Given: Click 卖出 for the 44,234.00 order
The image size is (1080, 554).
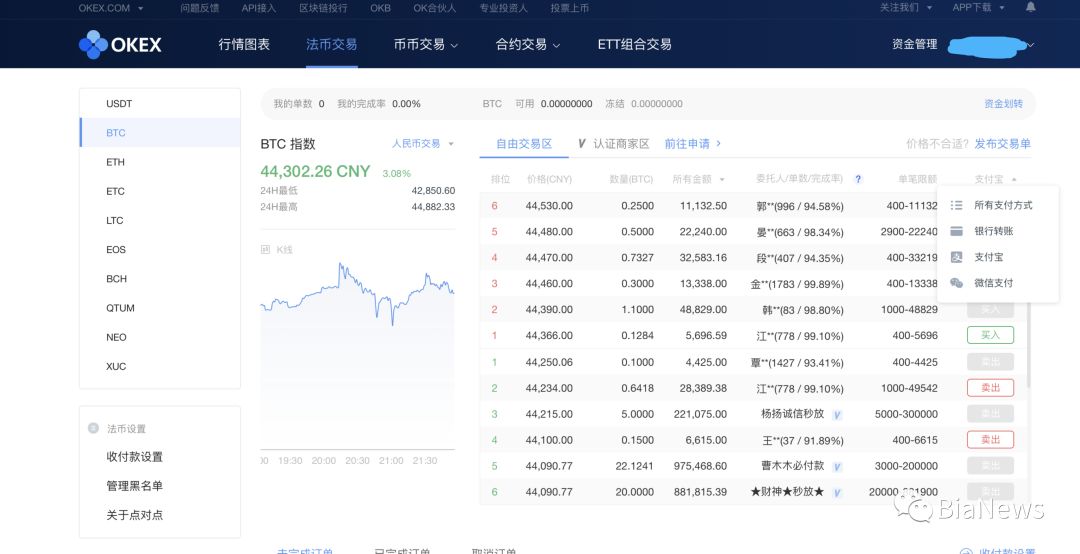Looking at the screenshot, I should [990, 388].
